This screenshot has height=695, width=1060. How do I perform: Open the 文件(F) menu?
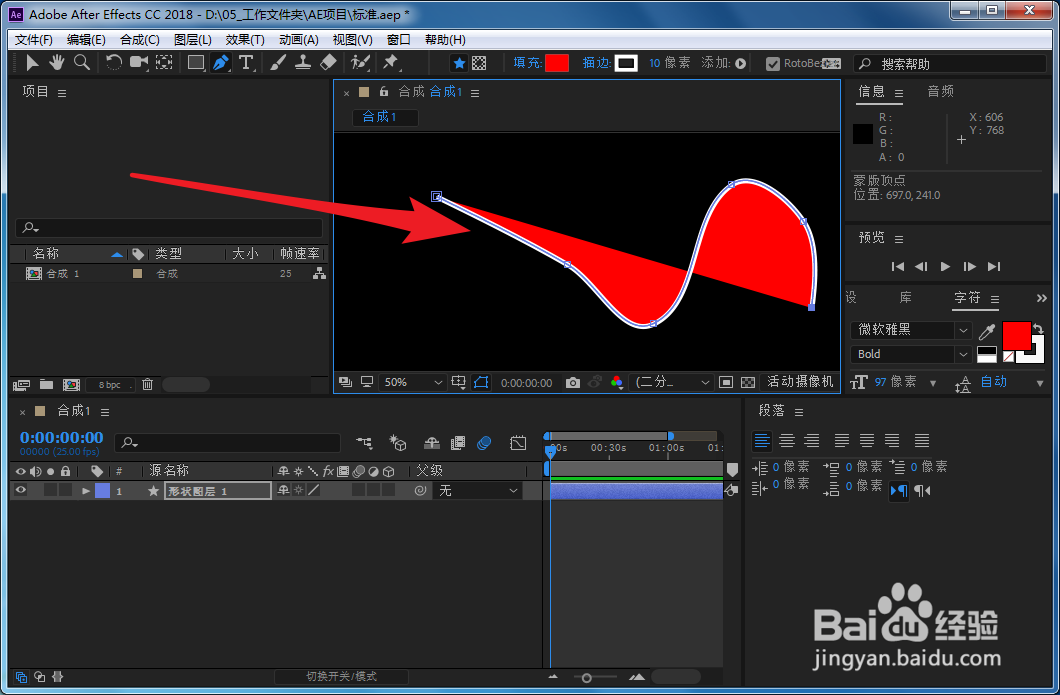(x=33, y=40)
